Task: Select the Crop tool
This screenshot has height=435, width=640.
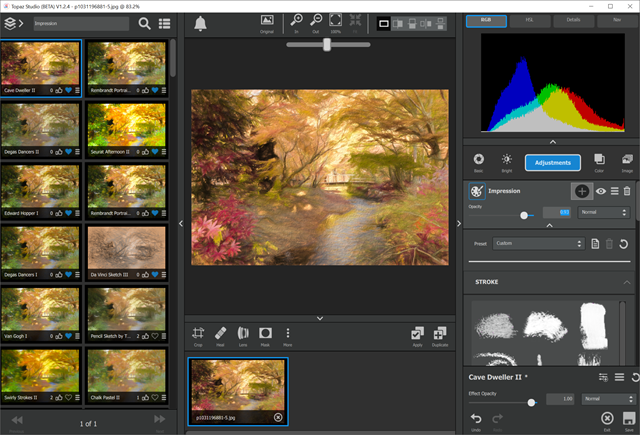Action: point(198,337)
